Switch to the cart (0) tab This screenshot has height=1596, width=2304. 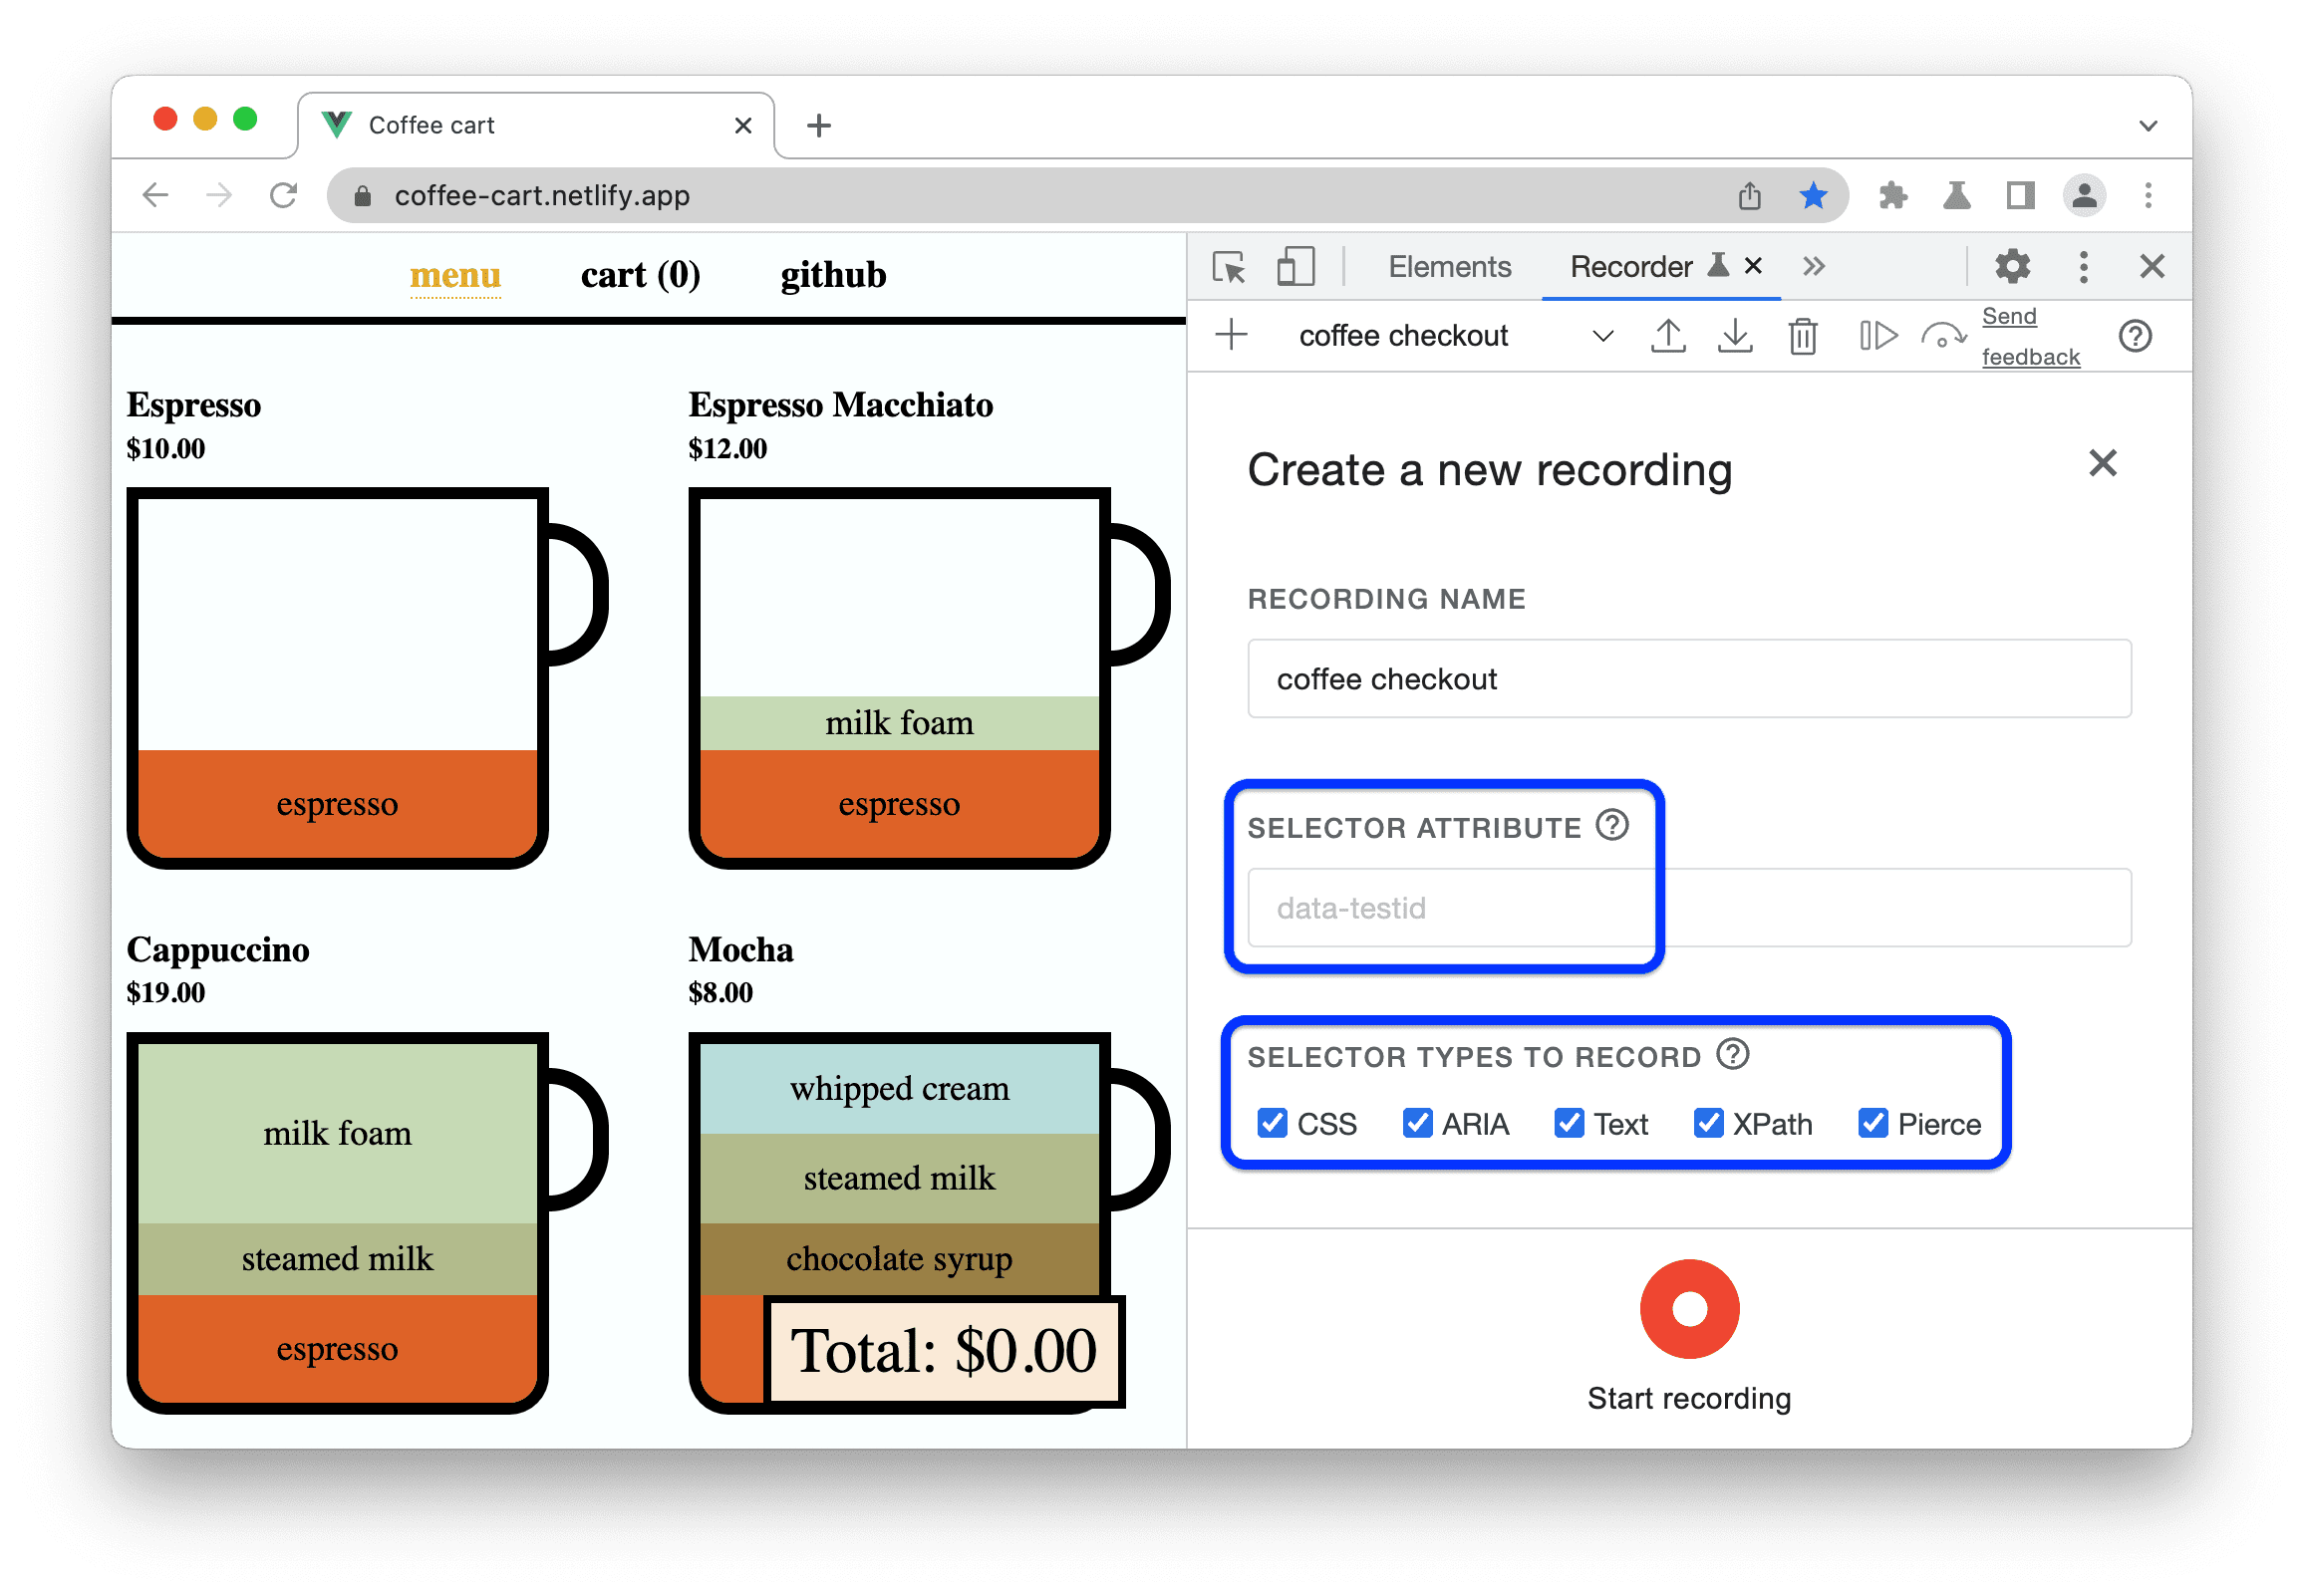coord(639,277)
